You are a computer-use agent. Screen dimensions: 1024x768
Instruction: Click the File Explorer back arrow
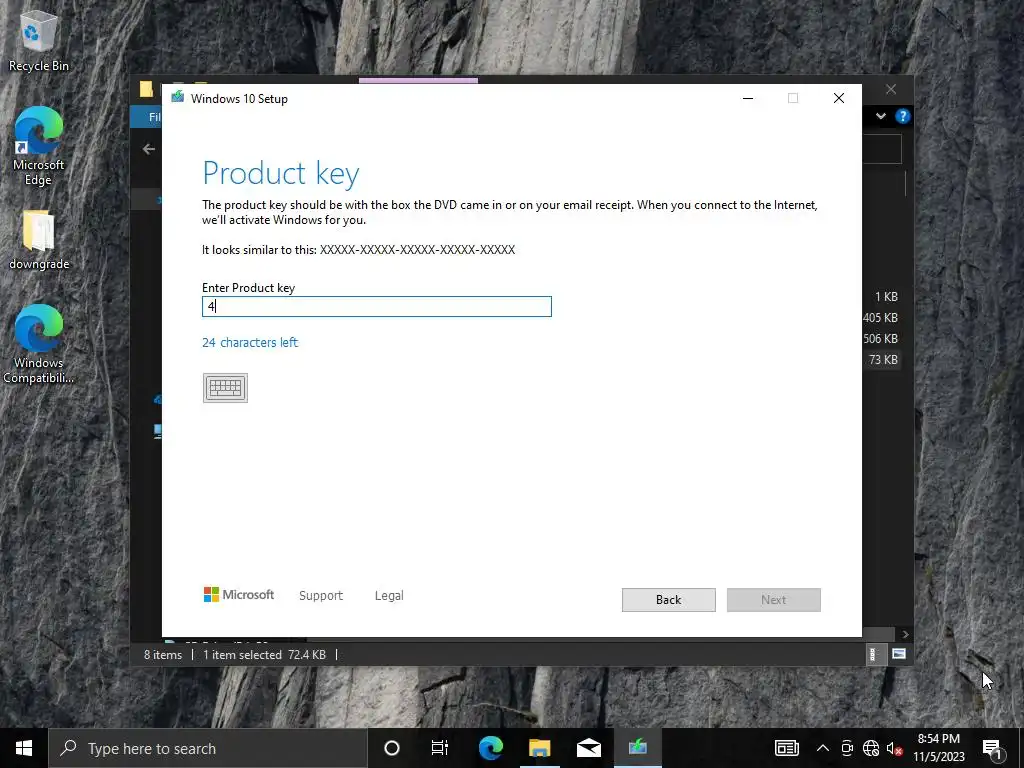pos(149,149)
